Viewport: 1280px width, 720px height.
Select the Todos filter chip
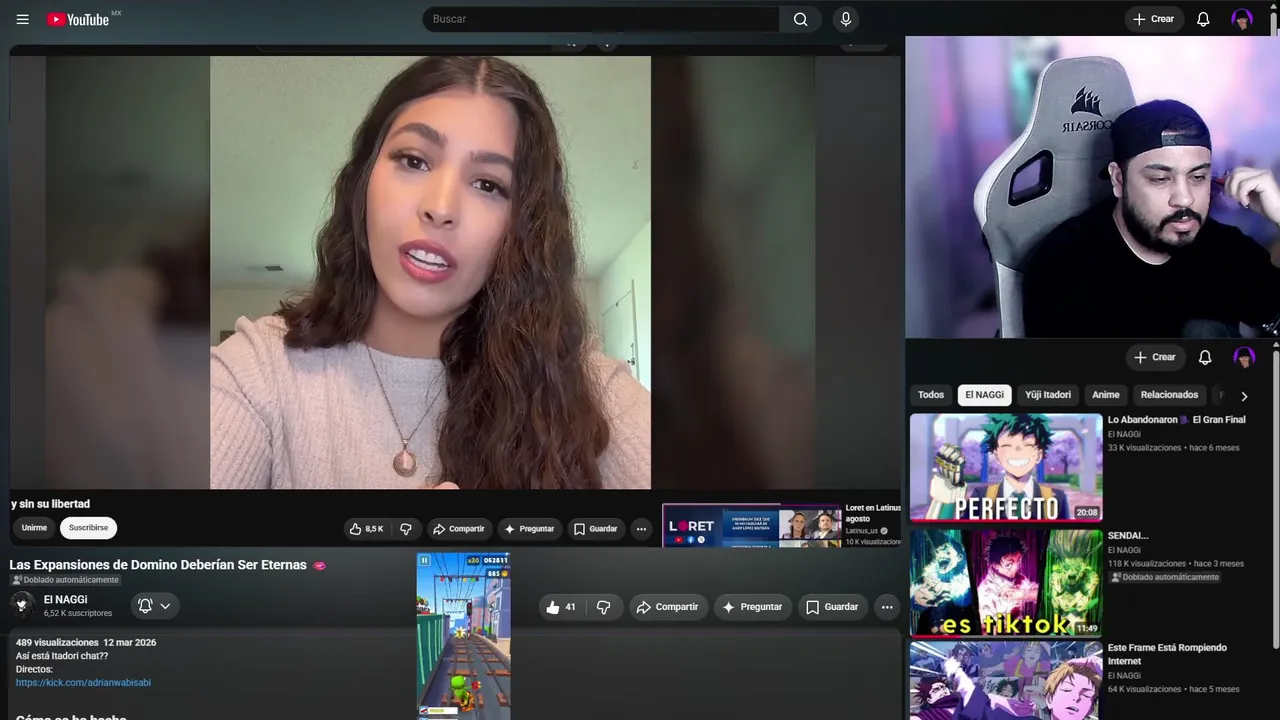point(931,395)
